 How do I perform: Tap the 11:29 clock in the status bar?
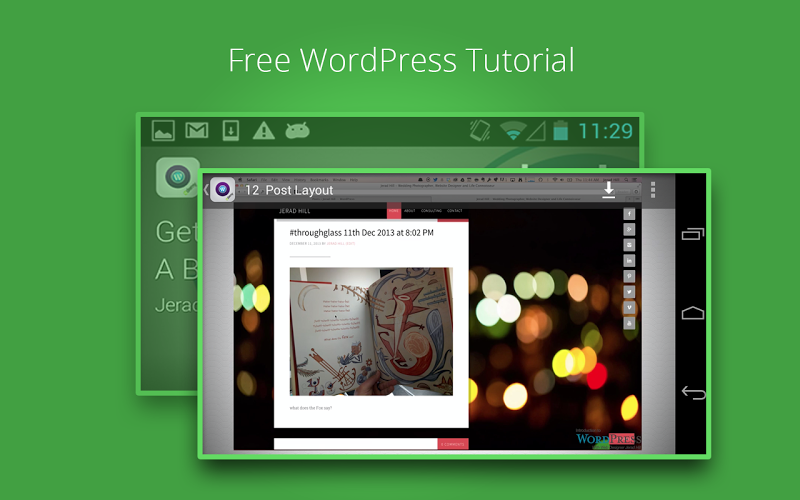pyautogui.click(x=606, y=131)
